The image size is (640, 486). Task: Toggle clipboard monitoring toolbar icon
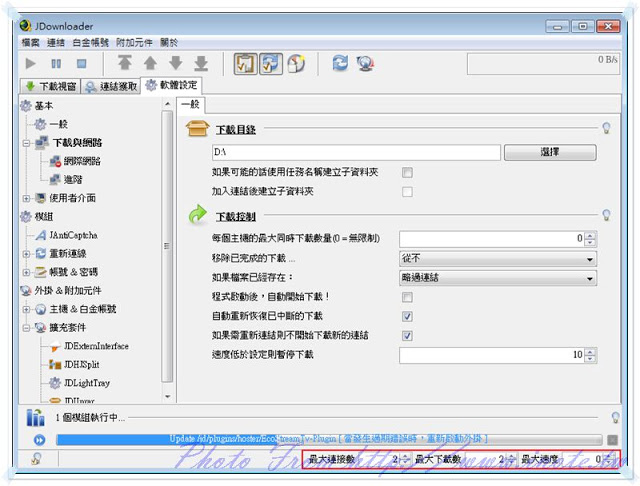pos(245,64)
